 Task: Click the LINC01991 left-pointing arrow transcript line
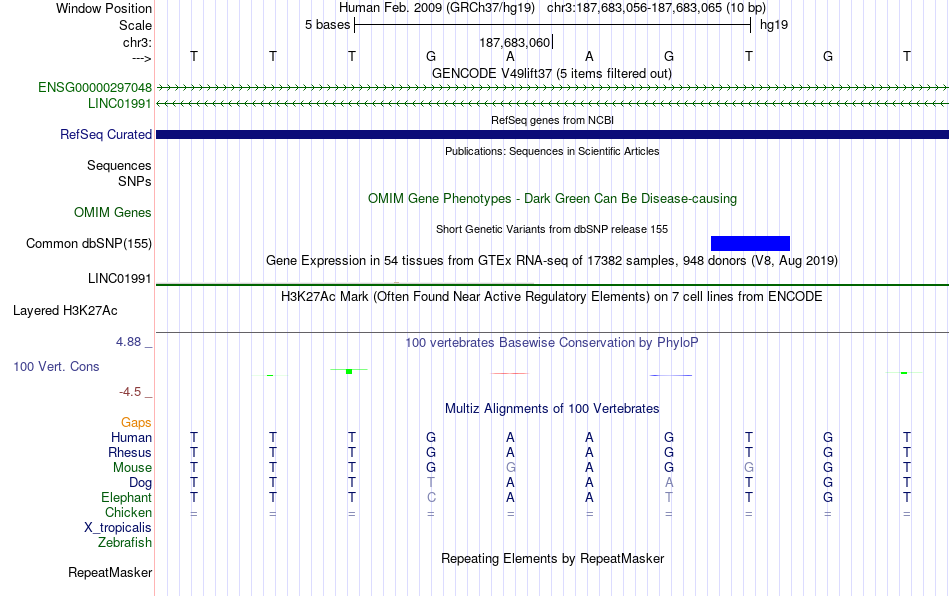pyautogui.click(x=552, y=104)
